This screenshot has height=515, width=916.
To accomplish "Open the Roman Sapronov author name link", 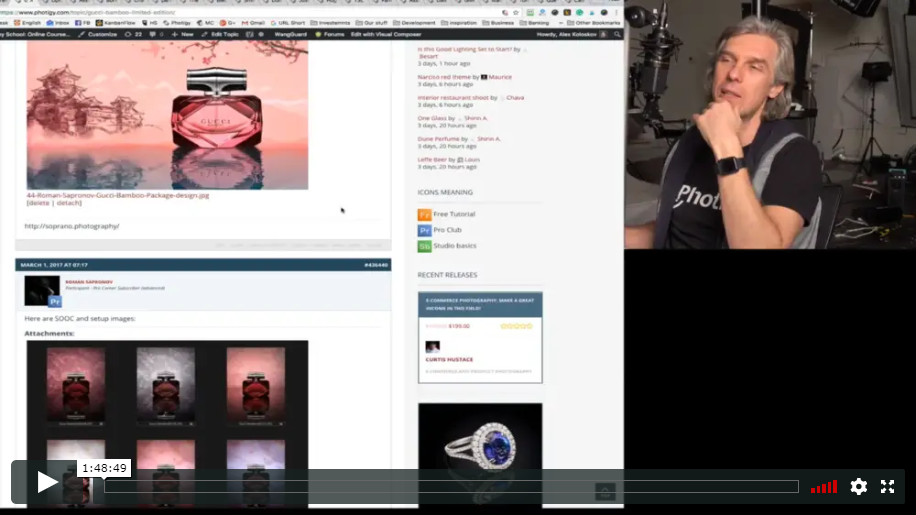I will 89,281.
